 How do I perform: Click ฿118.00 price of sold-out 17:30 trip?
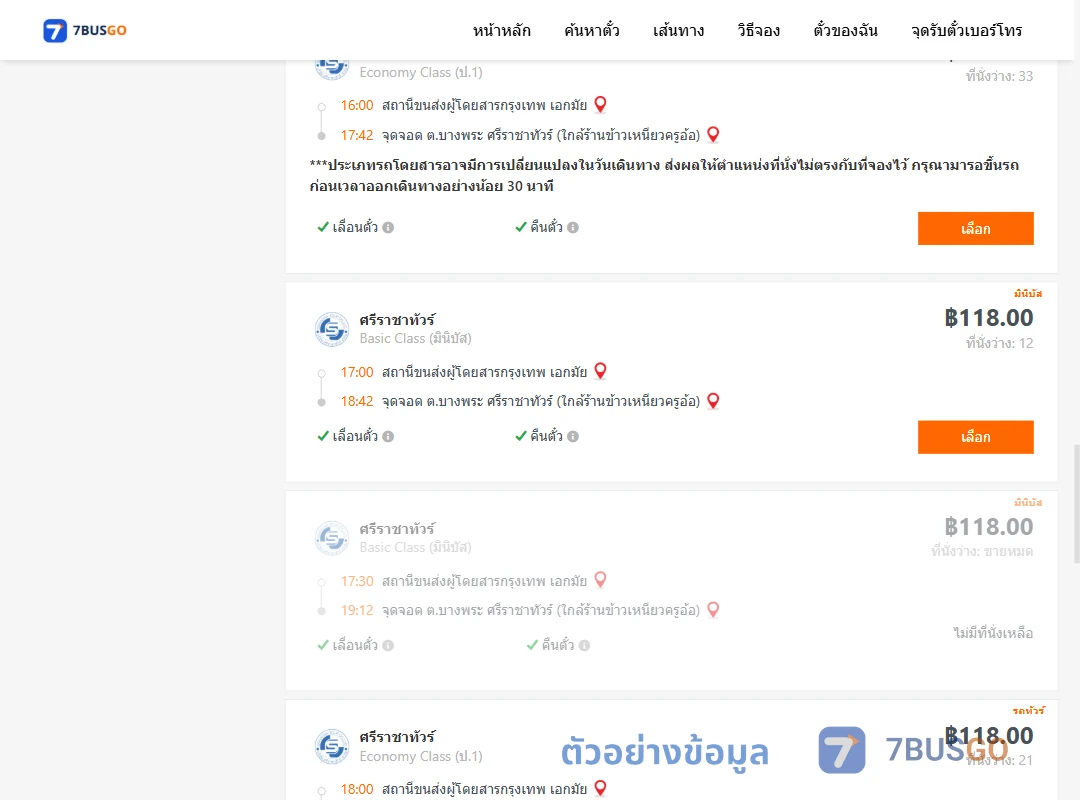tap(988, 526)
